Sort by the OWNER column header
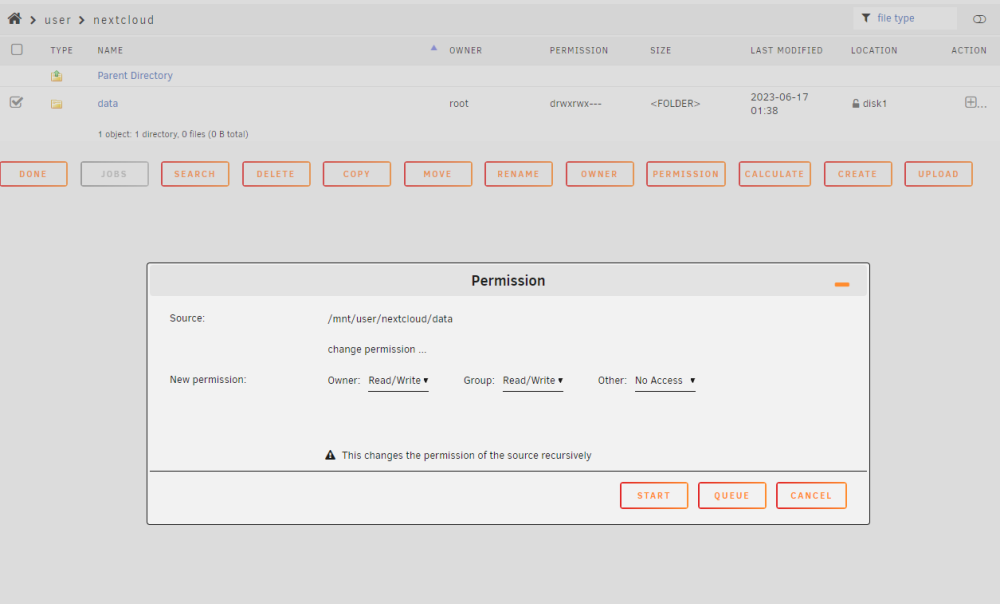This screenshot has height=604, width=1000. point(466,50)
